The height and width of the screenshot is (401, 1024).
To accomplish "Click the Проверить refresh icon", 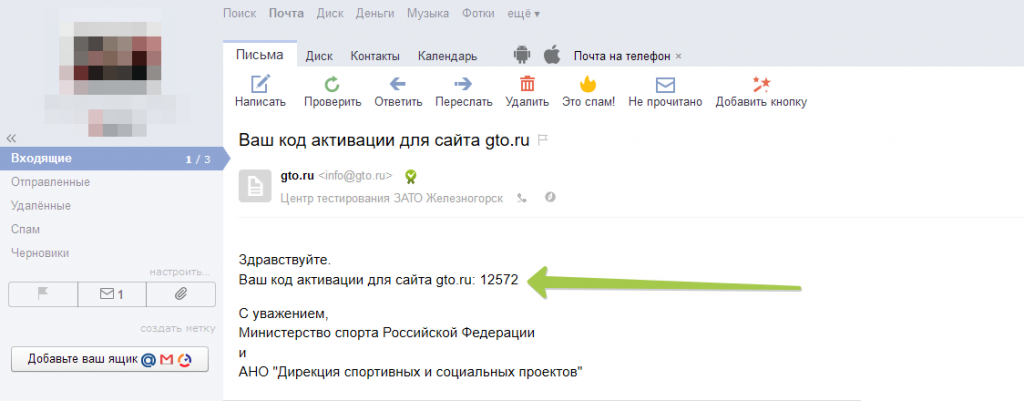I will click(332, 84).
